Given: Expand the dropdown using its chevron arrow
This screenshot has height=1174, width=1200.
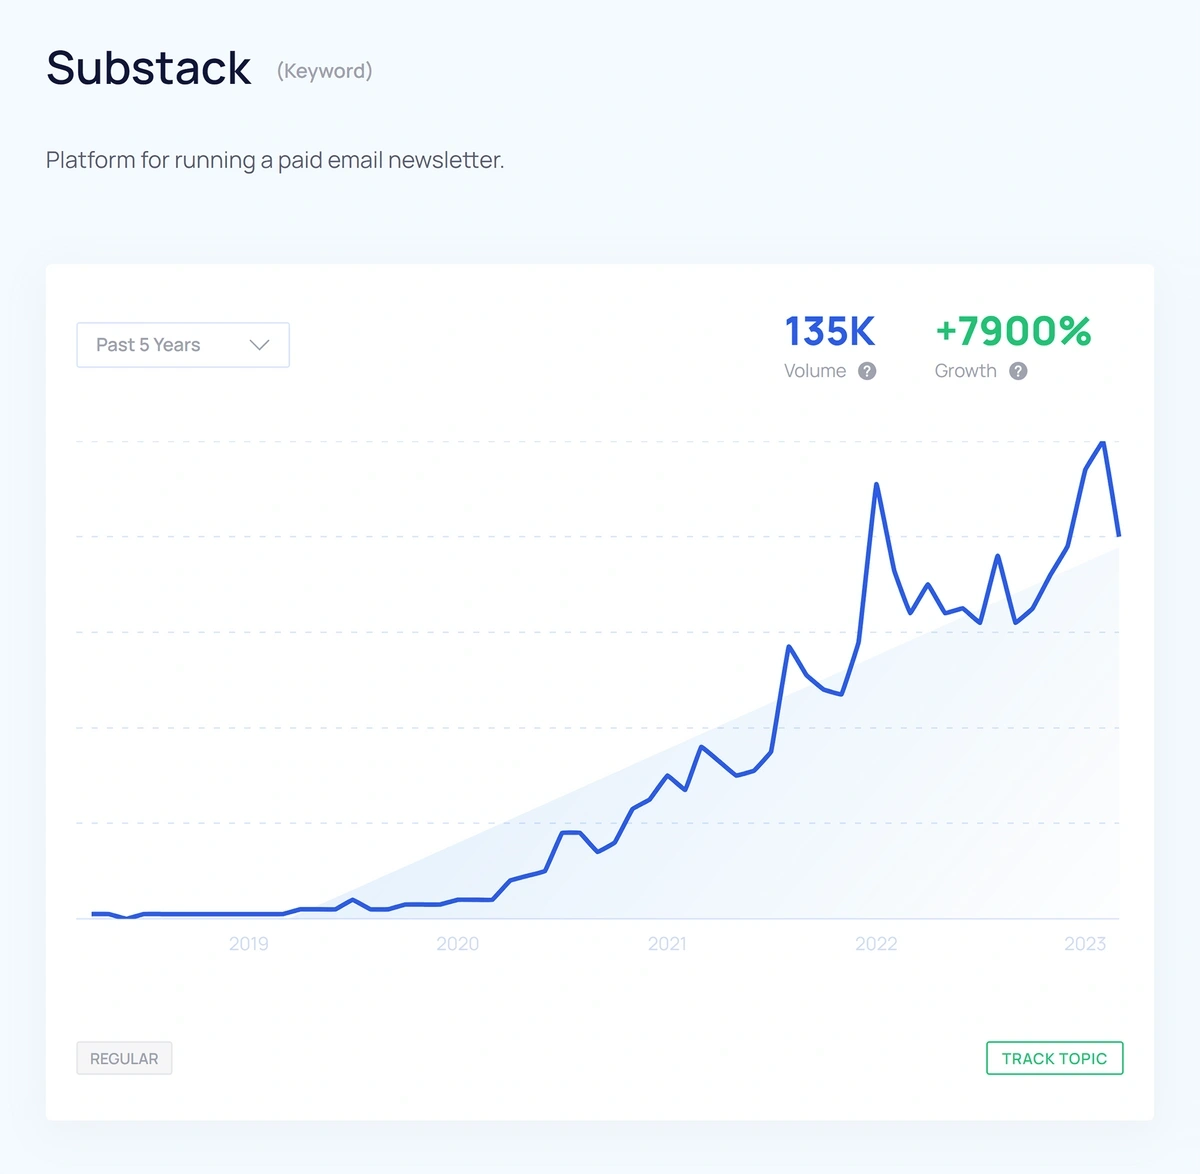Looking at the screenshot, I should click(x=259, y=345).
